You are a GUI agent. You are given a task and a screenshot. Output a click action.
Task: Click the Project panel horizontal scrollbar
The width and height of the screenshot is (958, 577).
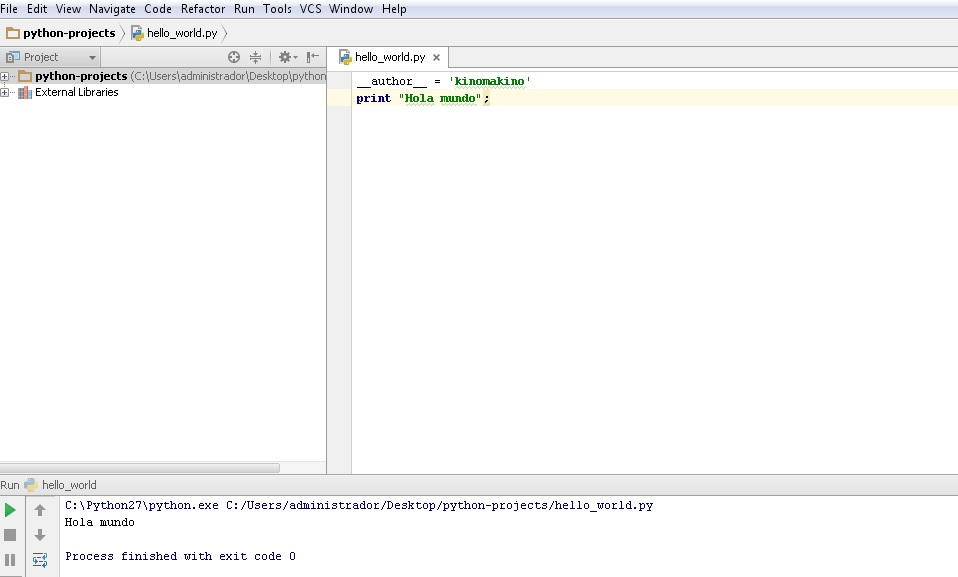pos(140,467)
